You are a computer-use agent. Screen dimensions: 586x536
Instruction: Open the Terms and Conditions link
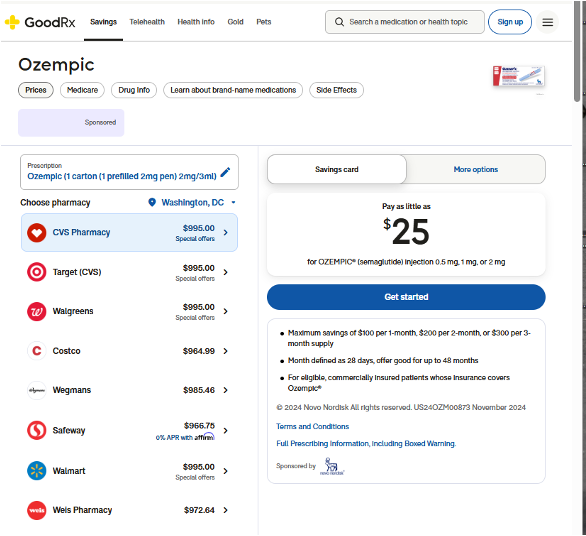(312, 426)
